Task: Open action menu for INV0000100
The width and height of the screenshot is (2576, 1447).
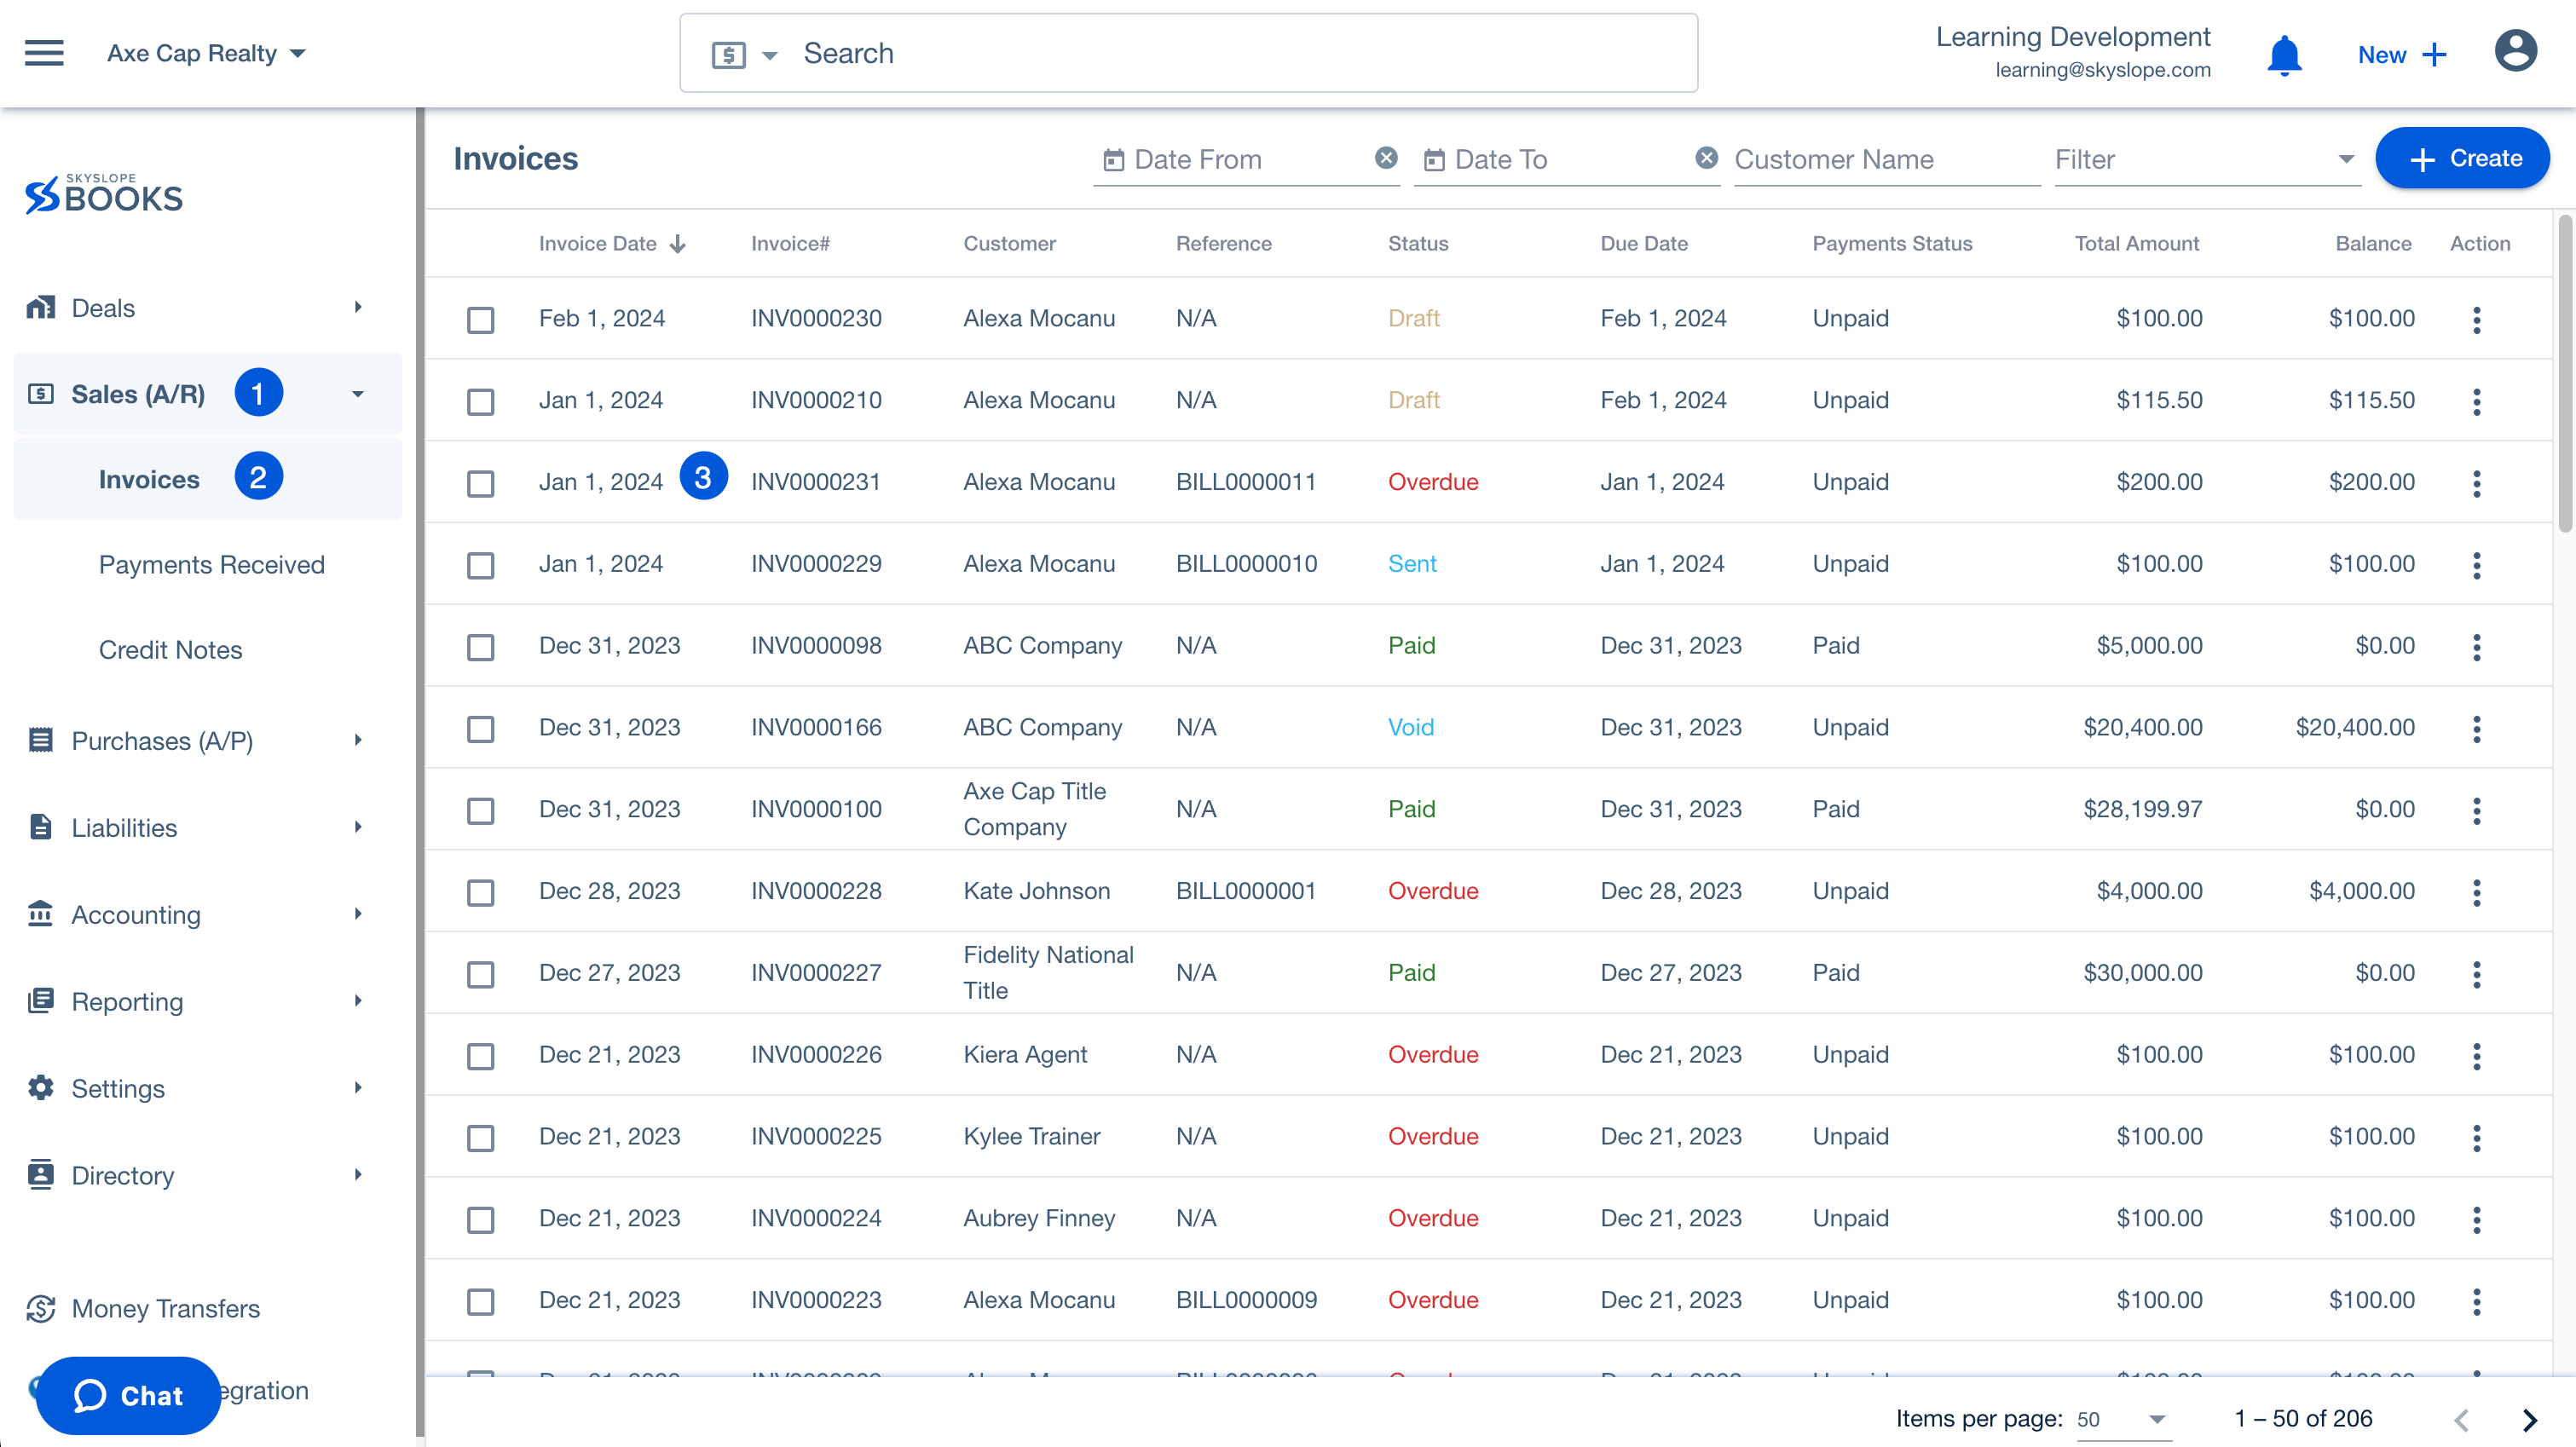Action: tap(2477, 811)
